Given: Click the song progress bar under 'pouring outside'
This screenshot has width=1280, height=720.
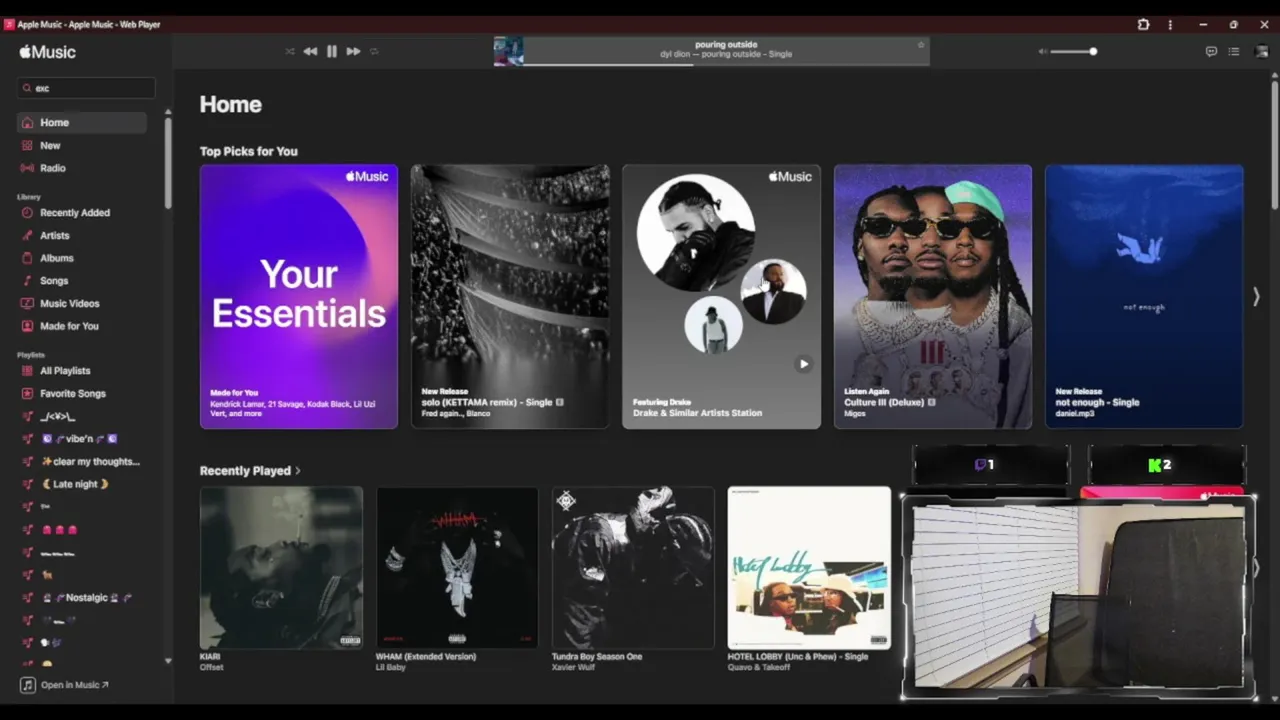Looking at the screenshot, I should pos(726,65).
